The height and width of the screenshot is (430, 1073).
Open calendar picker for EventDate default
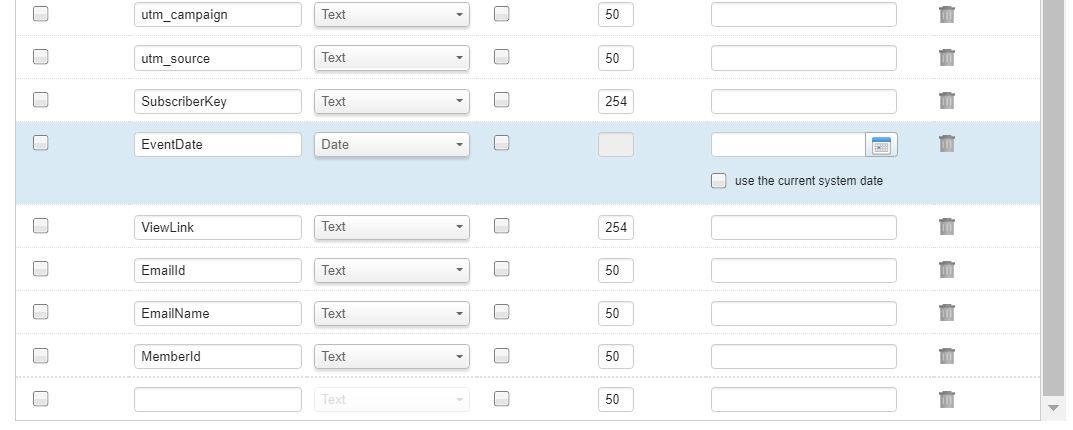click(x=881, y=145)
